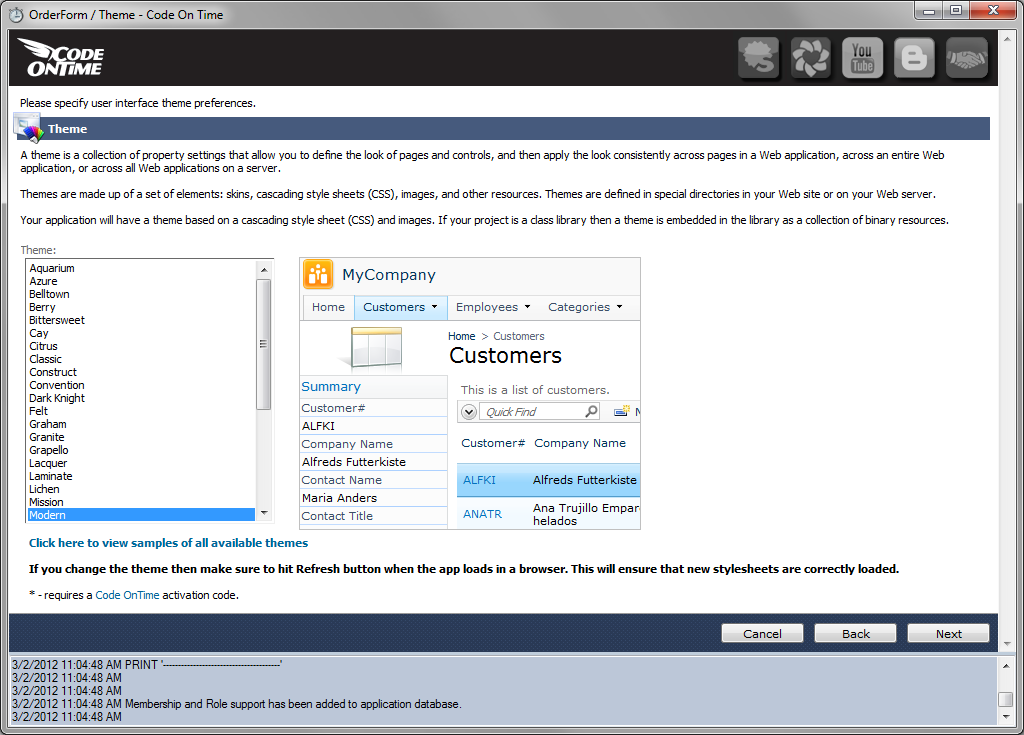Select the Modern theme

(x=140, y=515)
